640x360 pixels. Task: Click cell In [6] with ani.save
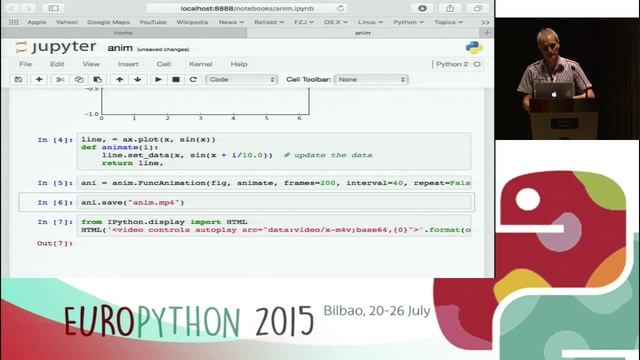coord(273,202)
